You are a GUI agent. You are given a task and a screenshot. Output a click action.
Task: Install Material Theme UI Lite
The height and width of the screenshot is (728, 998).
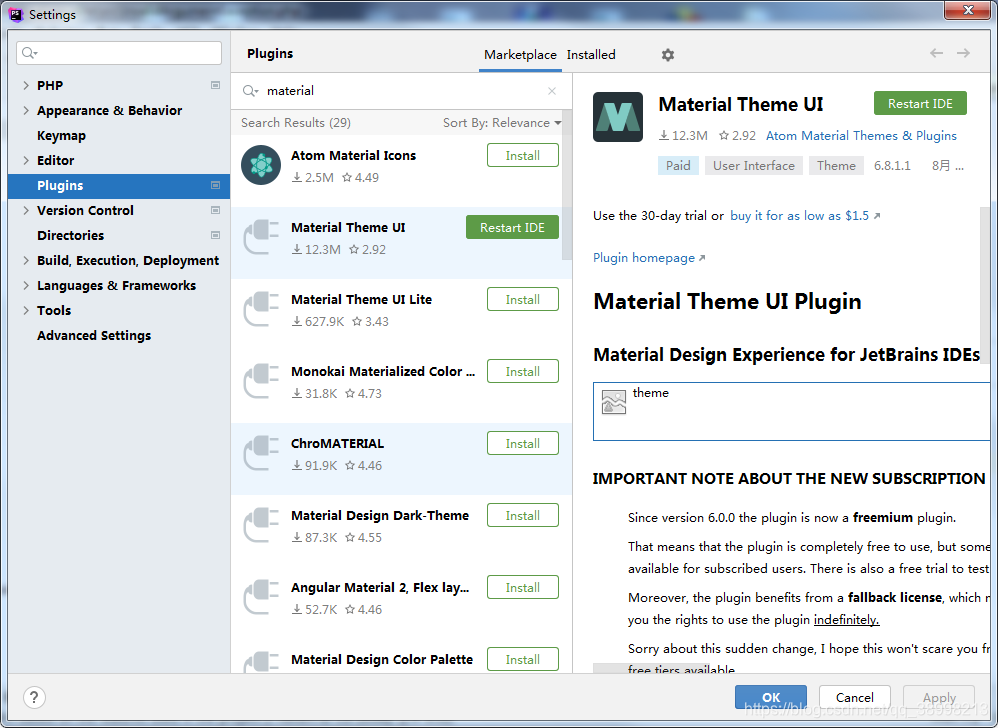click(523, 299)
